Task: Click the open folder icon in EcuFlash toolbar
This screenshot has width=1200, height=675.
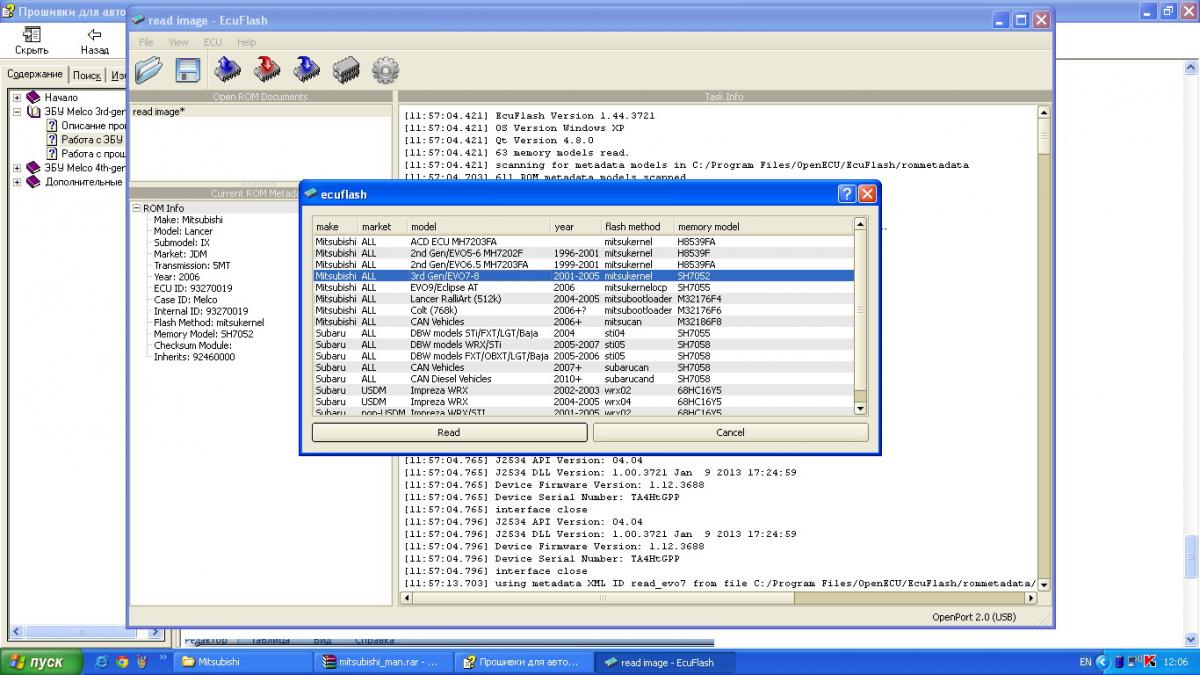Action: pyautogui.click(x=148, y=69)
